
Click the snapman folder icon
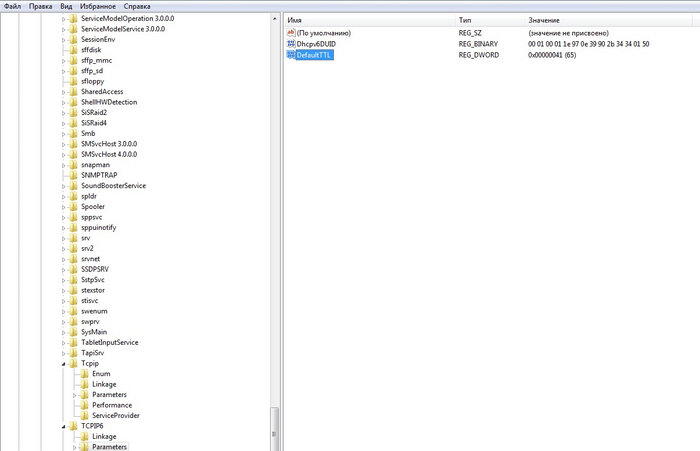(74, 165)
